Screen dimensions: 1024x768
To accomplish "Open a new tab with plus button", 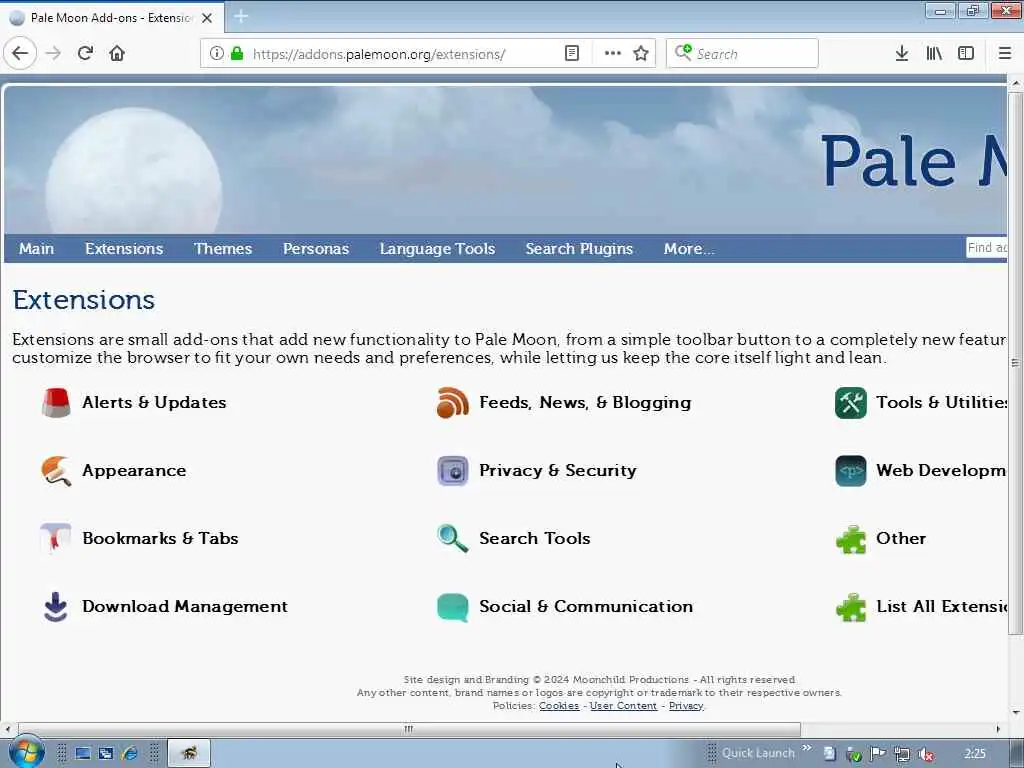I will [x=240, y=16].
